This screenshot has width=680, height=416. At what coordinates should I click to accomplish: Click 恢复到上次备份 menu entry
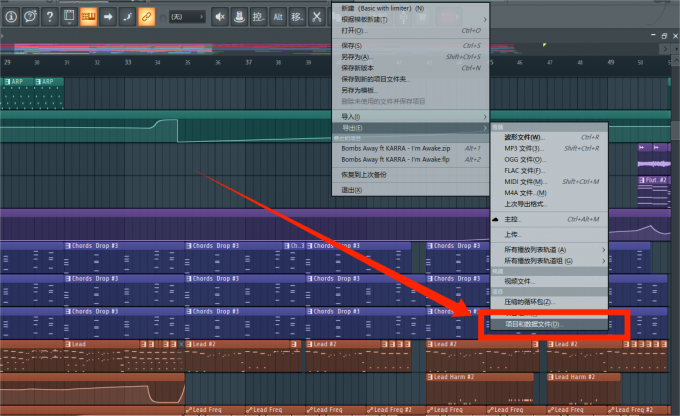pos(410,175)
